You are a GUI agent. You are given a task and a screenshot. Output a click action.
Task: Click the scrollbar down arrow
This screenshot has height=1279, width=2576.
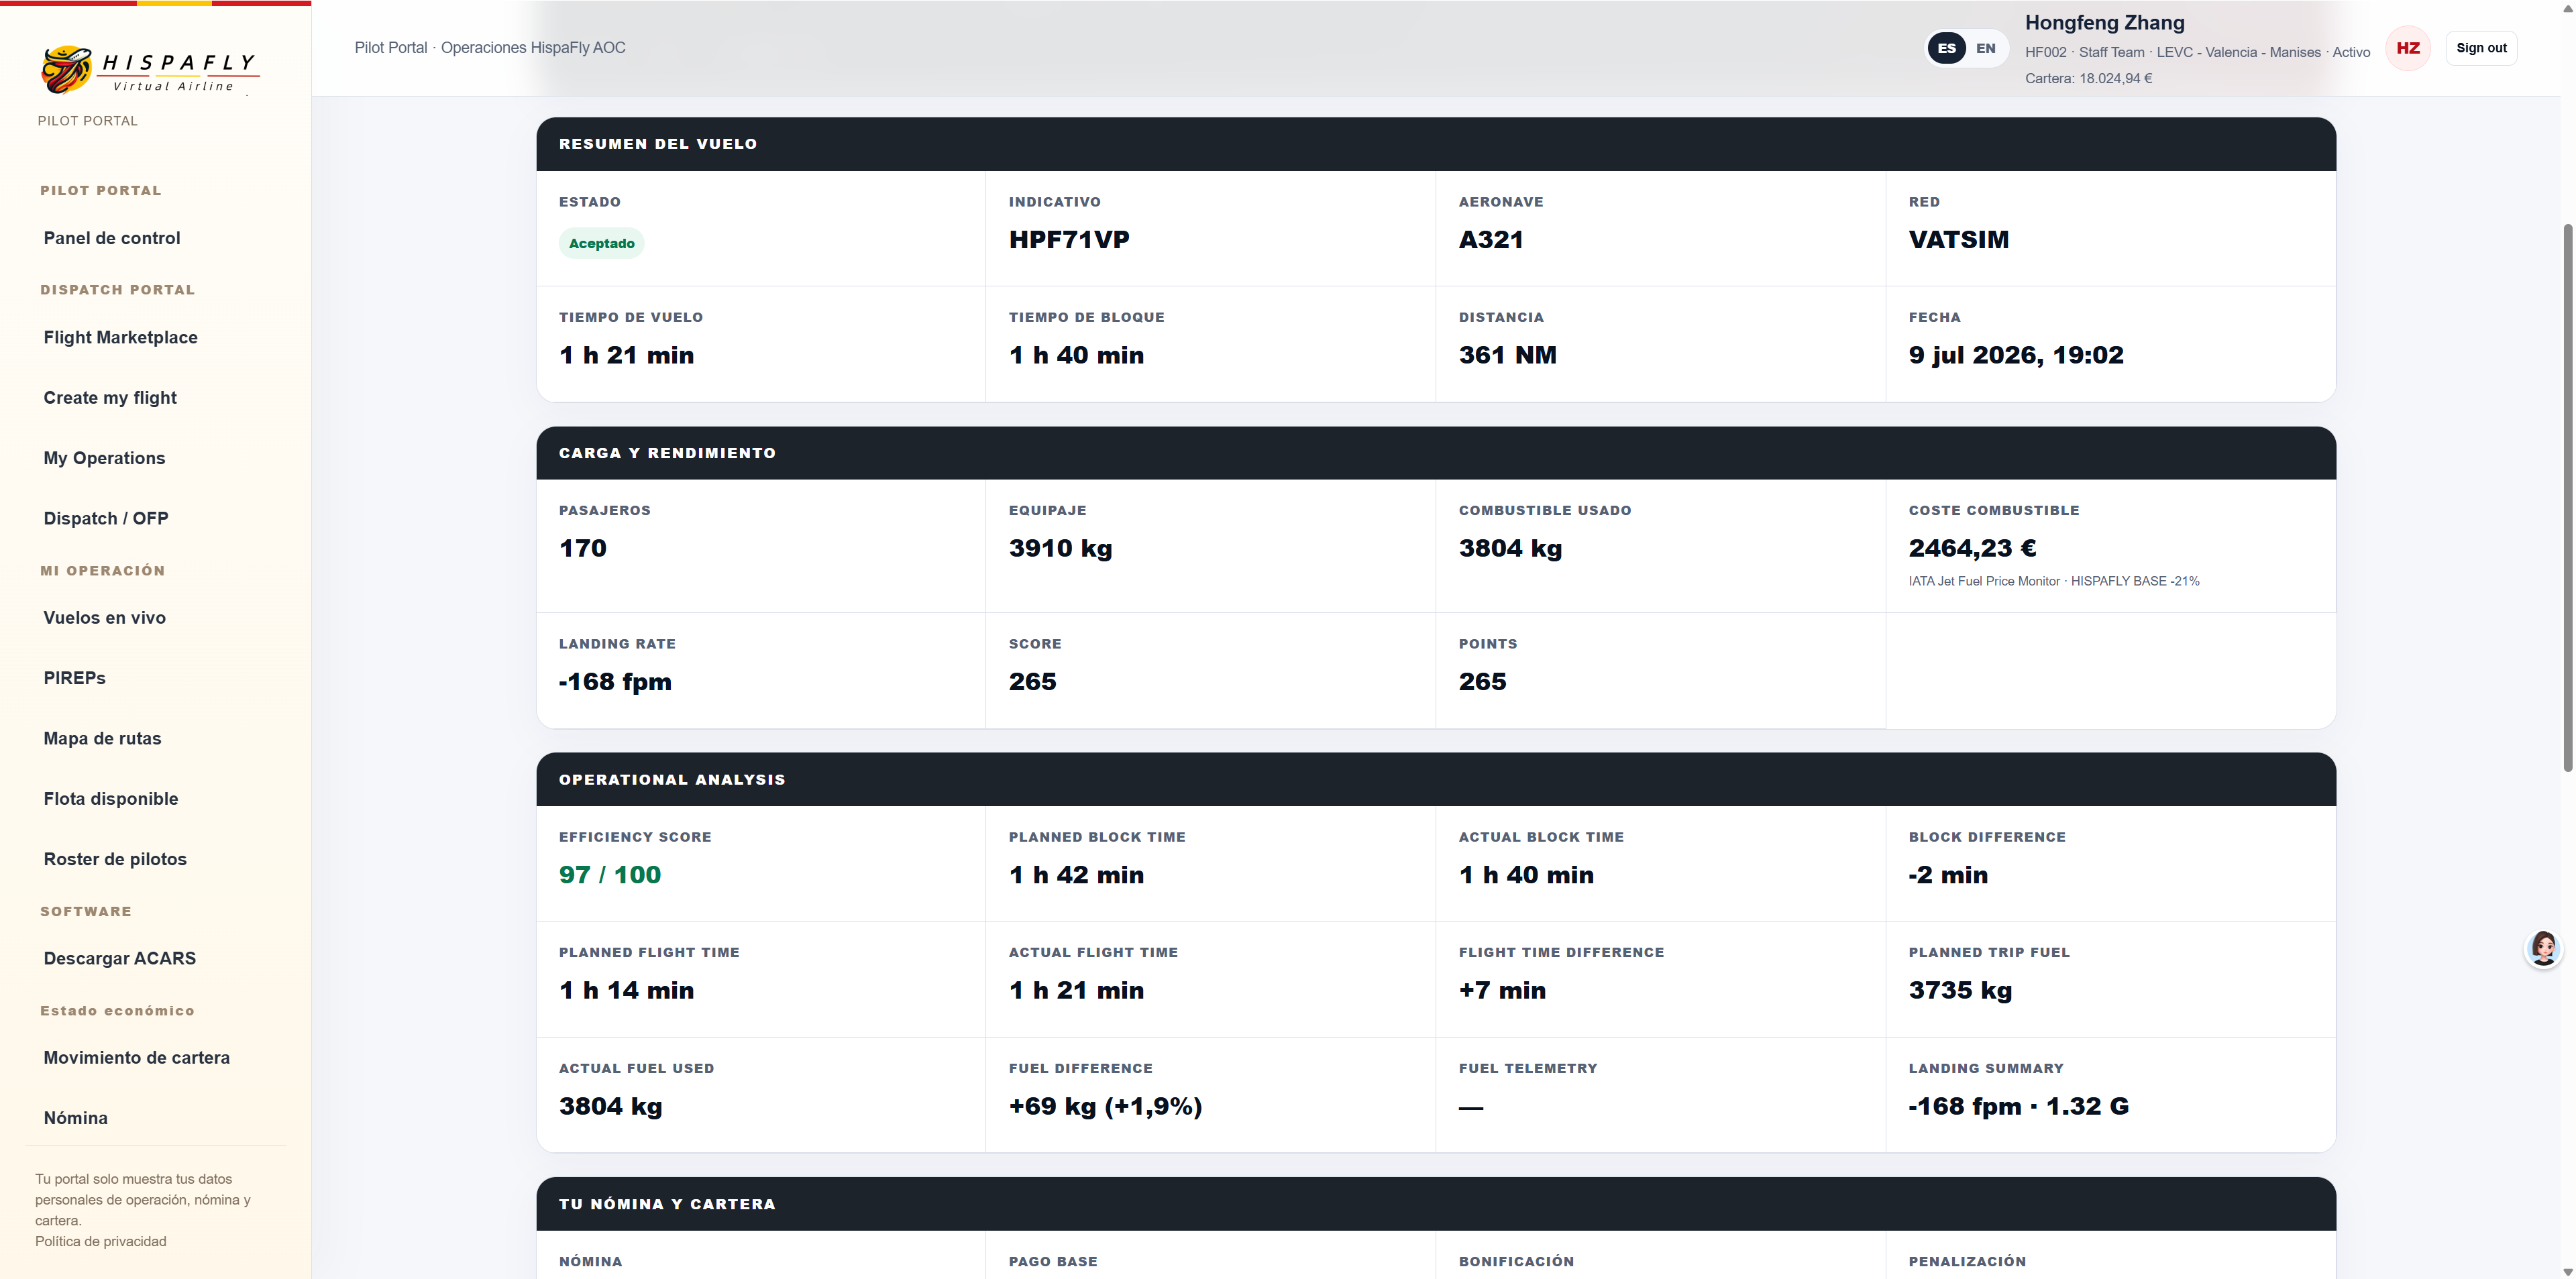(2567, 1271)
